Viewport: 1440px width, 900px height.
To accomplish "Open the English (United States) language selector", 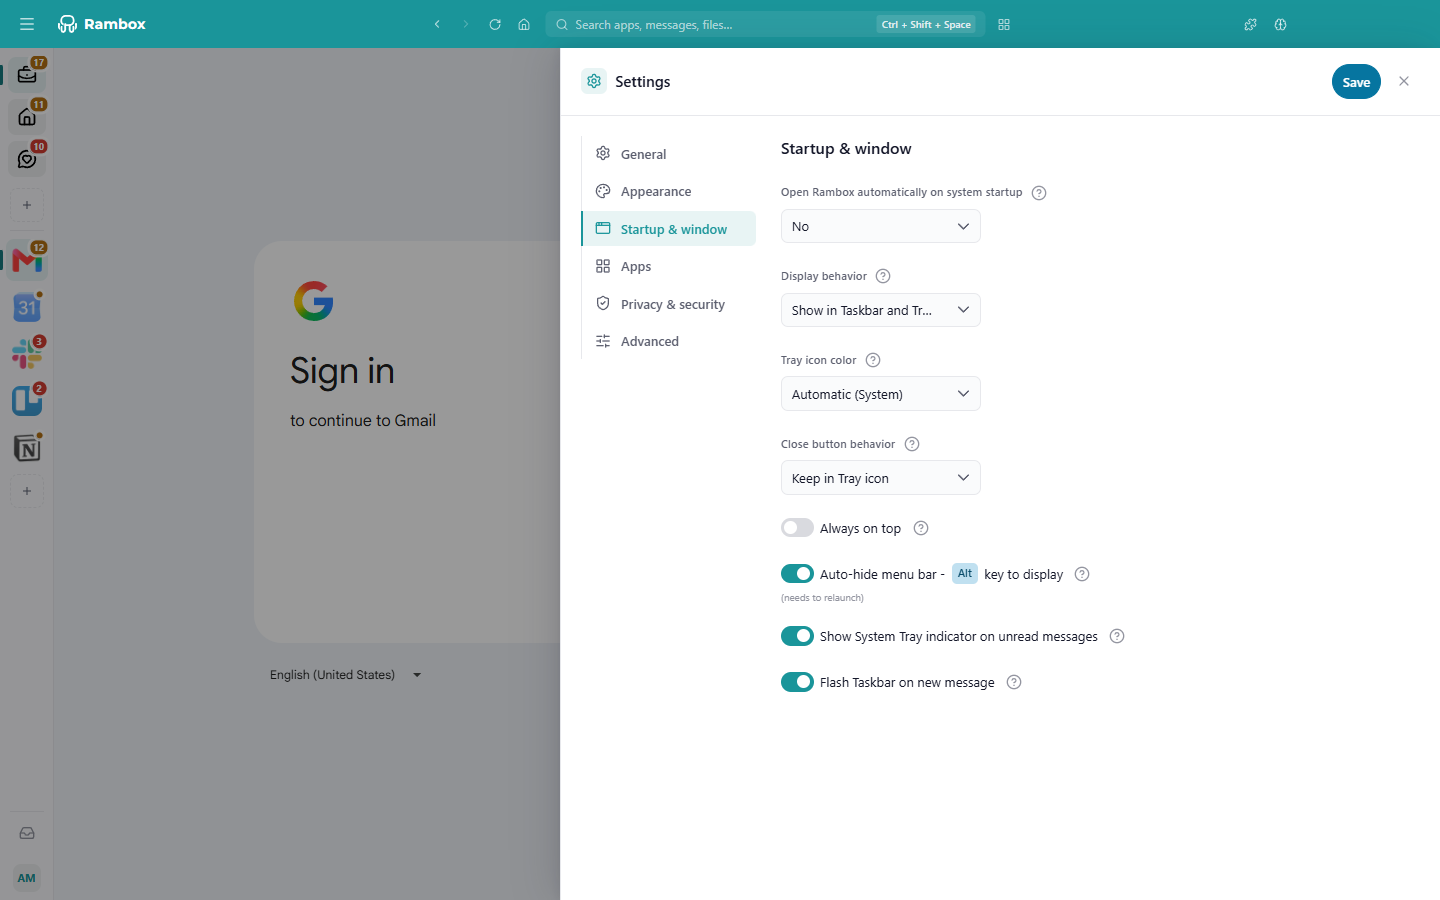I will coord(345,675).
